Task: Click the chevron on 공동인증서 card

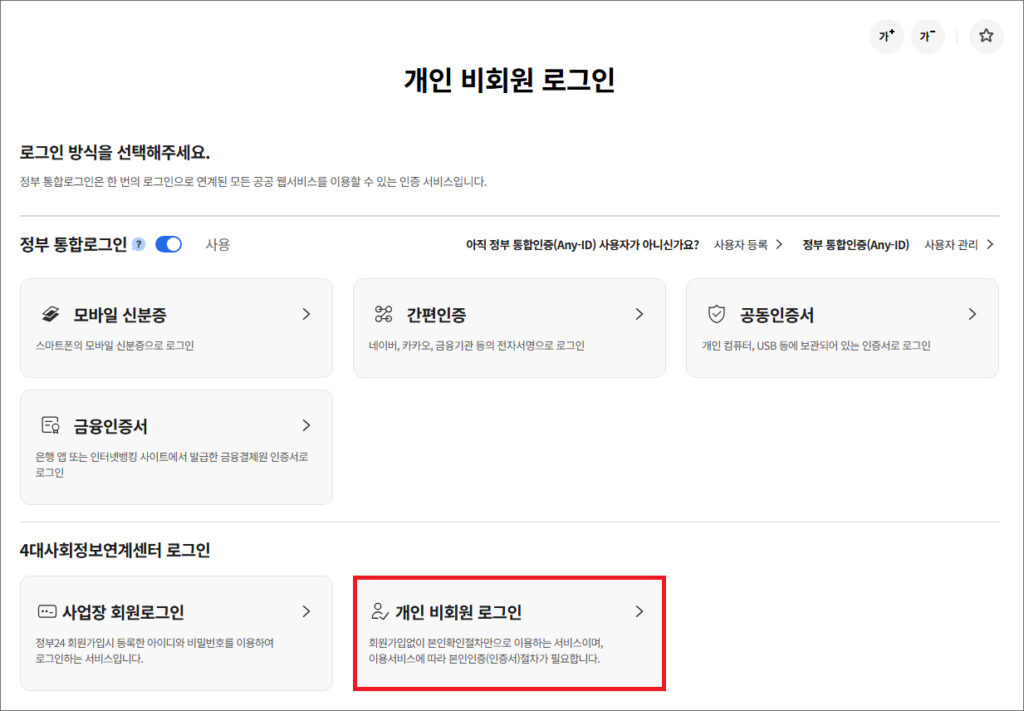Action: pyautogui.click(x=972, y=314)
